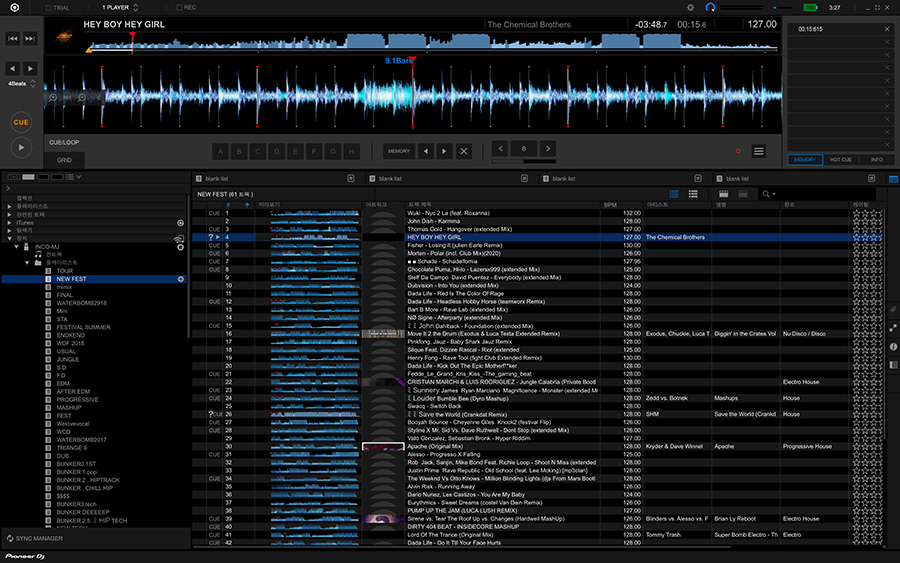
Task: Switch to the MEMORY tab
Action: (x=805, y=160)
